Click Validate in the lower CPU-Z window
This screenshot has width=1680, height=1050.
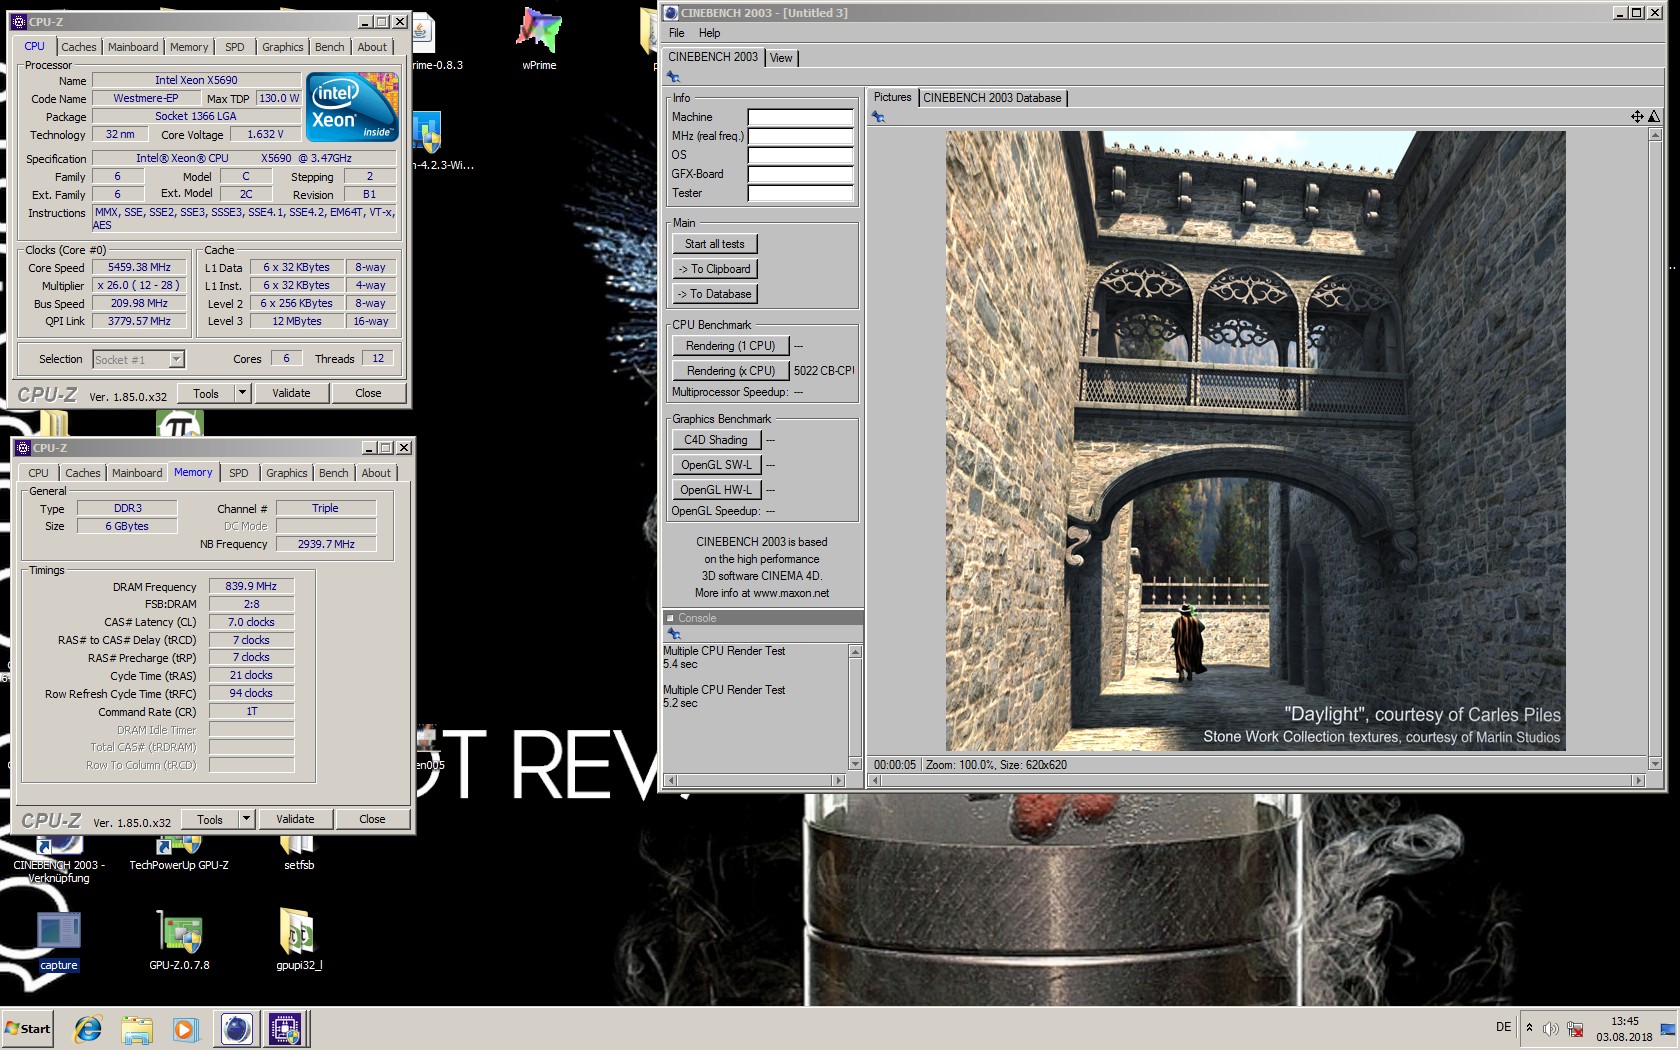tap(295, 819)
